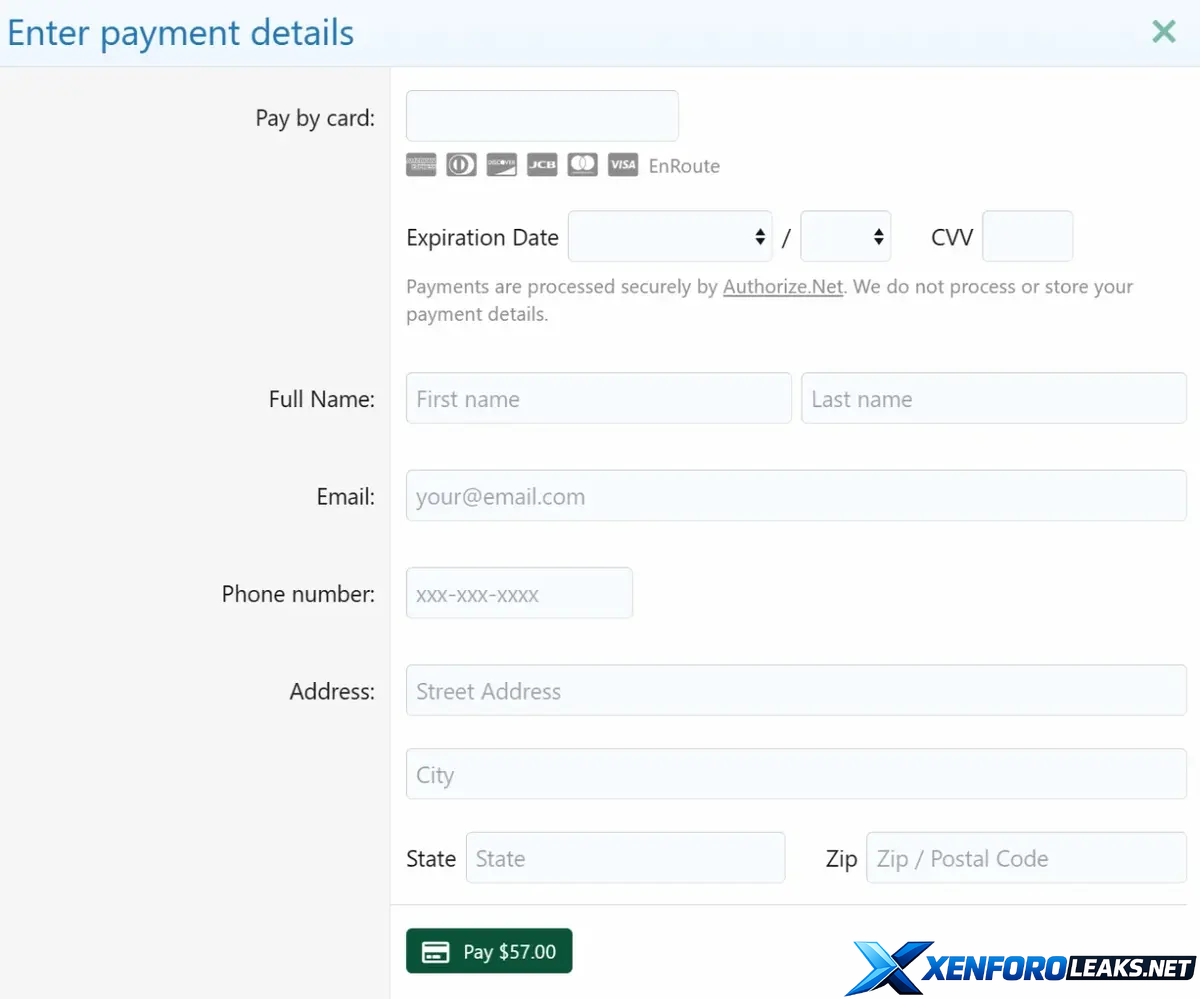The image size is (1200, 999).
Task: Click the Street Address field
Action: tap(796, 691)
